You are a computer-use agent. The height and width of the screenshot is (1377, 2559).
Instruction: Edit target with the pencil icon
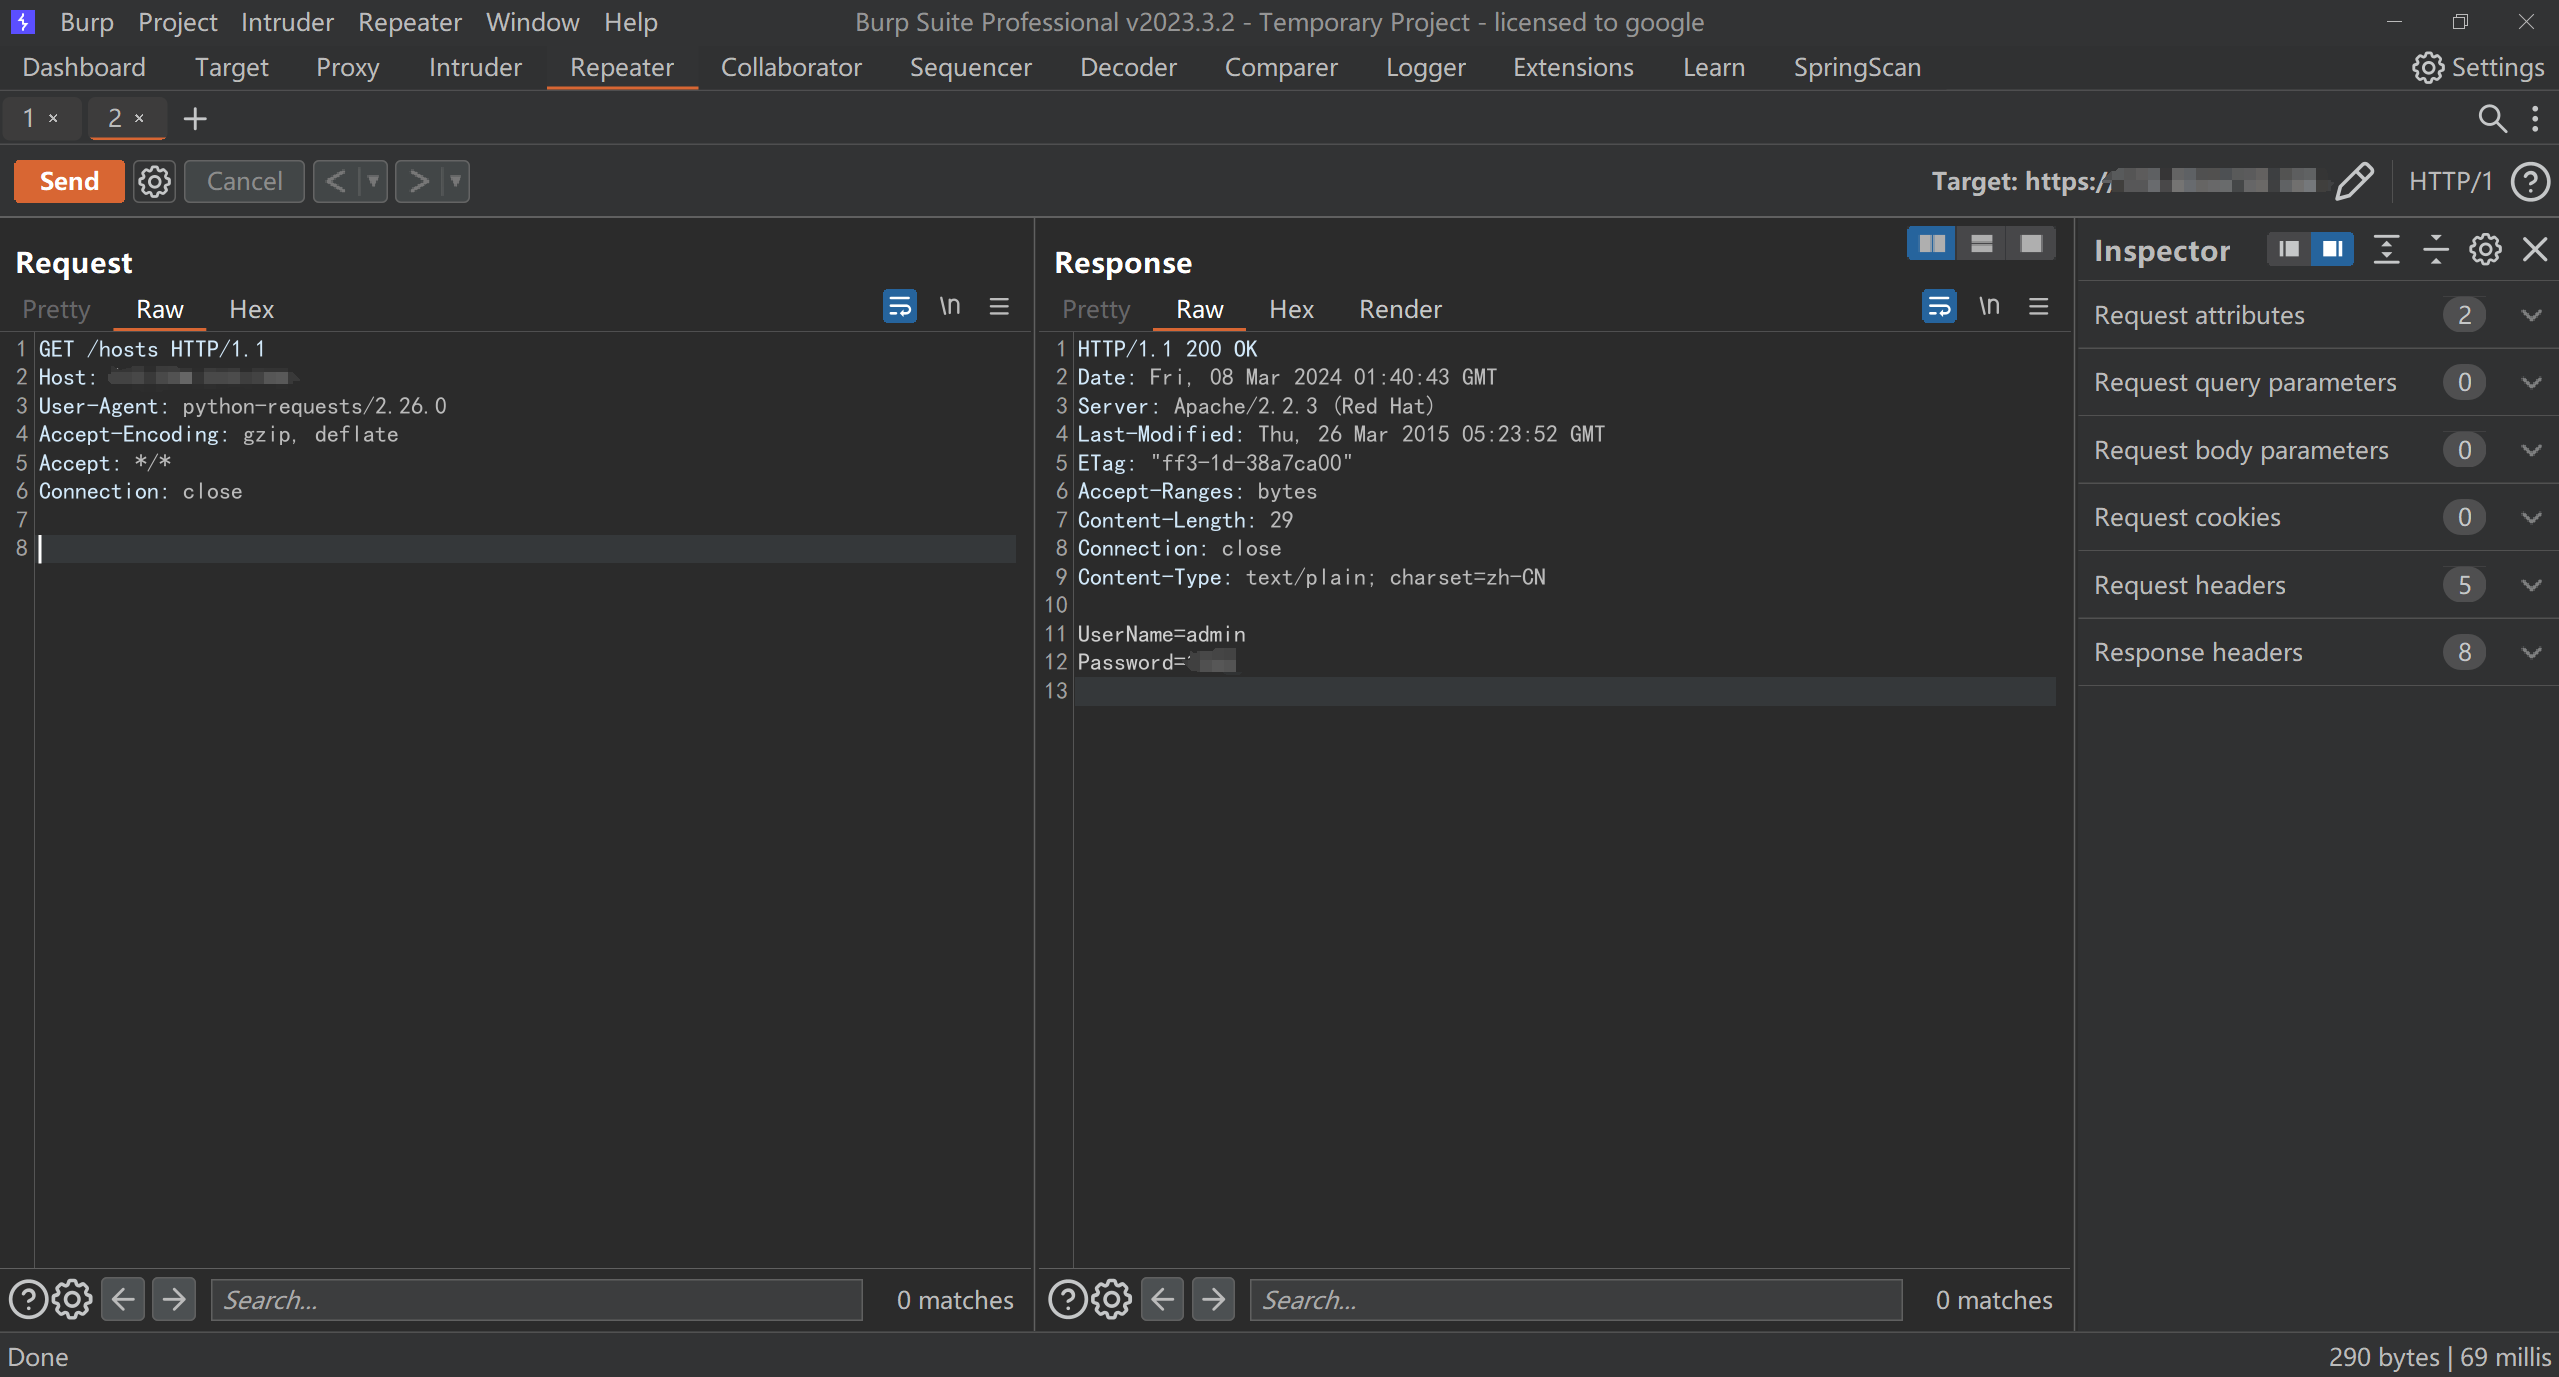pos(2354,181)
